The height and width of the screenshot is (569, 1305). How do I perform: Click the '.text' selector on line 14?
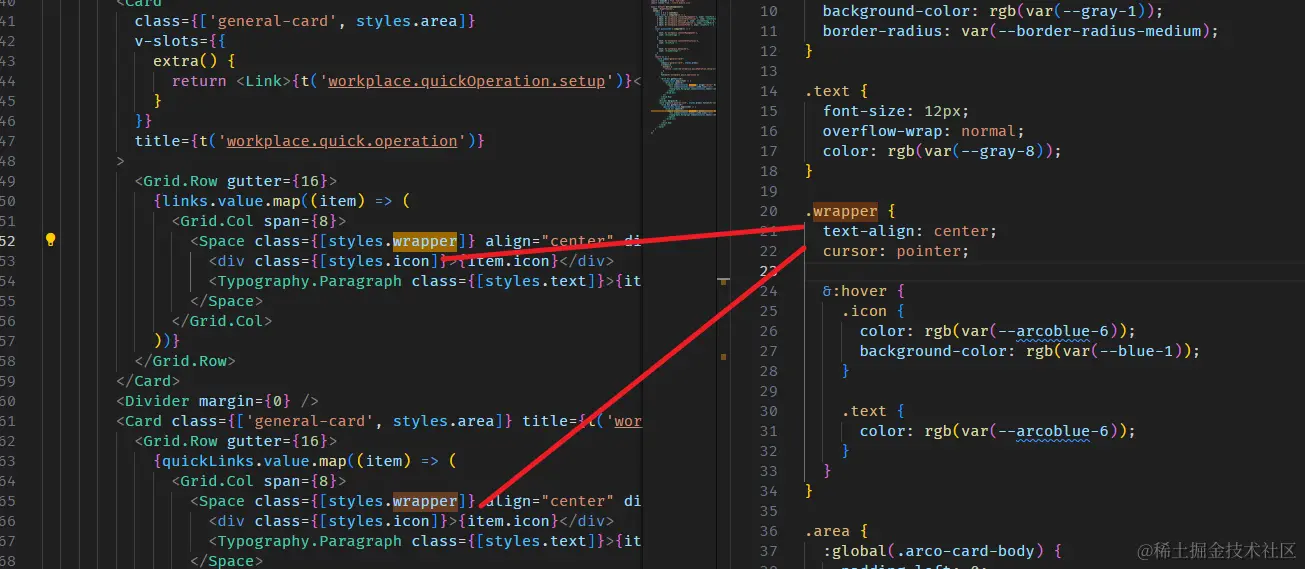pos(827,91)
